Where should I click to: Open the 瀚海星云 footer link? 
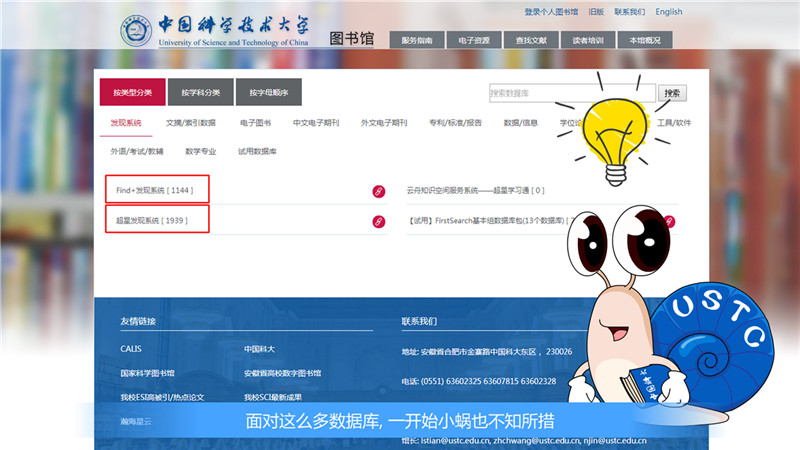tap(136, 421)
